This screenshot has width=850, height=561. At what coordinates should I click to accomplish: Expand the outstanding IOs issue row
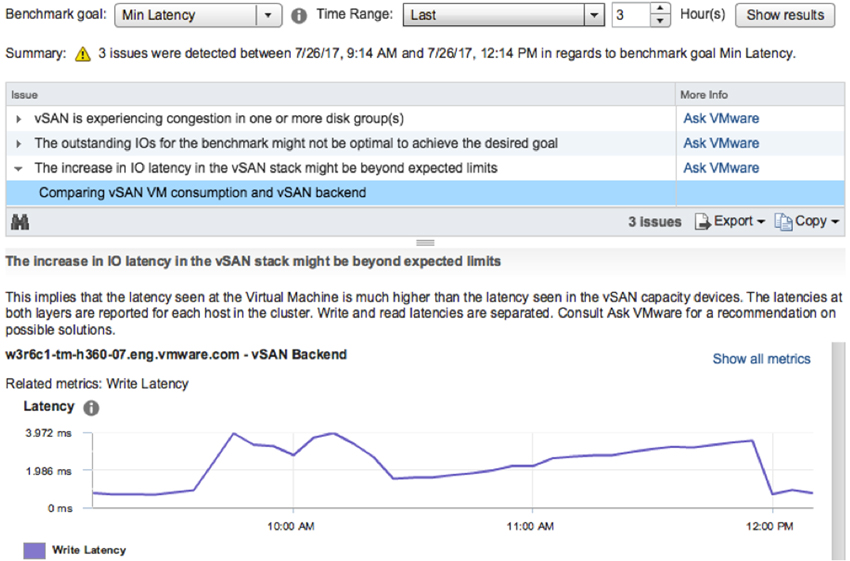pyautogui.click(x=18, y=144)
